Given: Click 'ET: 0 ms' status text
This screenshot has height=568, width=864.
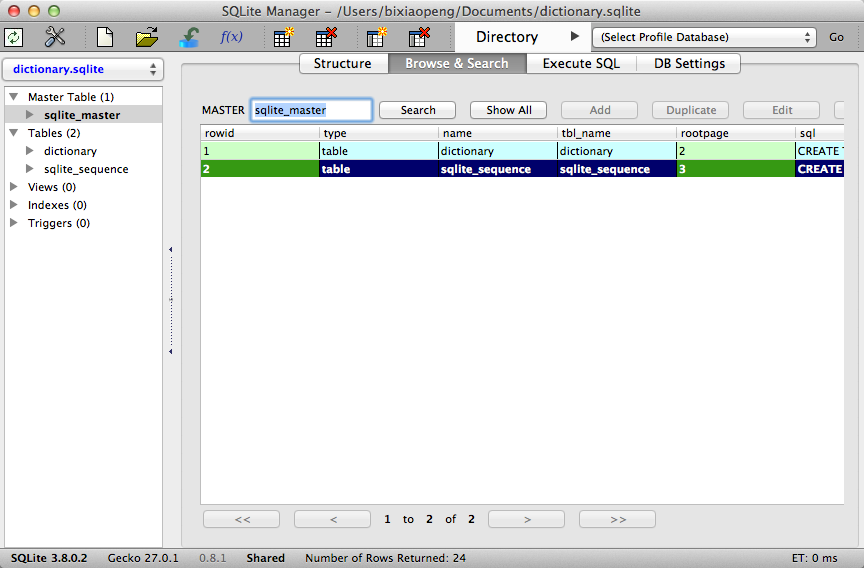Looking at the screenshot, I should (x=814, y=558).
